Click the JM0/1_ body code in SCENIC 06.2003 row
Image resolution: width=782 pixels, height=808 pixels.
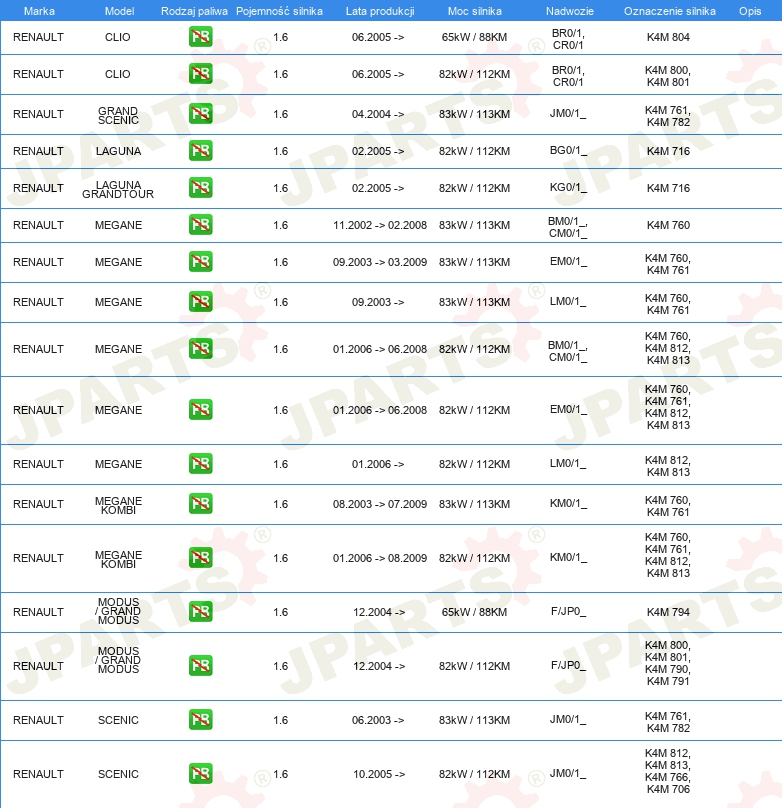tap(568, 719)
